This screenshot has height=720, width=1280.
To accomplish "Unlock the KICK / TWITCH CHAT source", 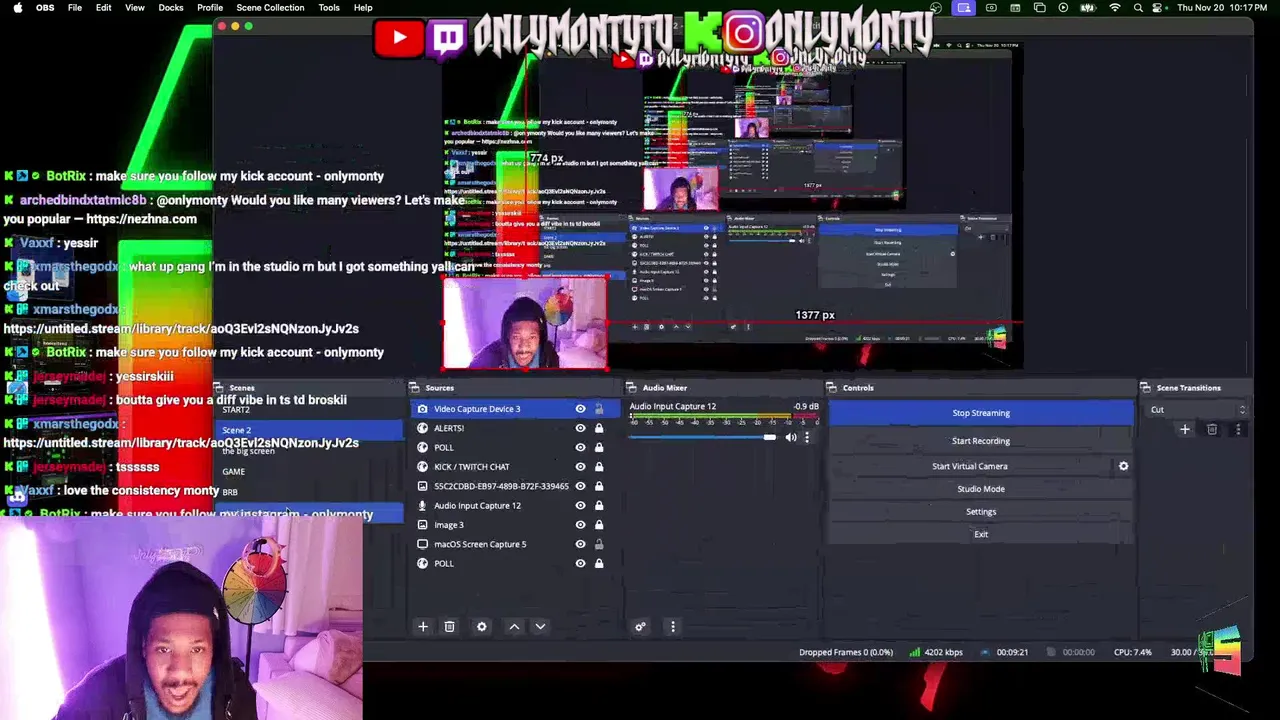I will coord(599,467).
